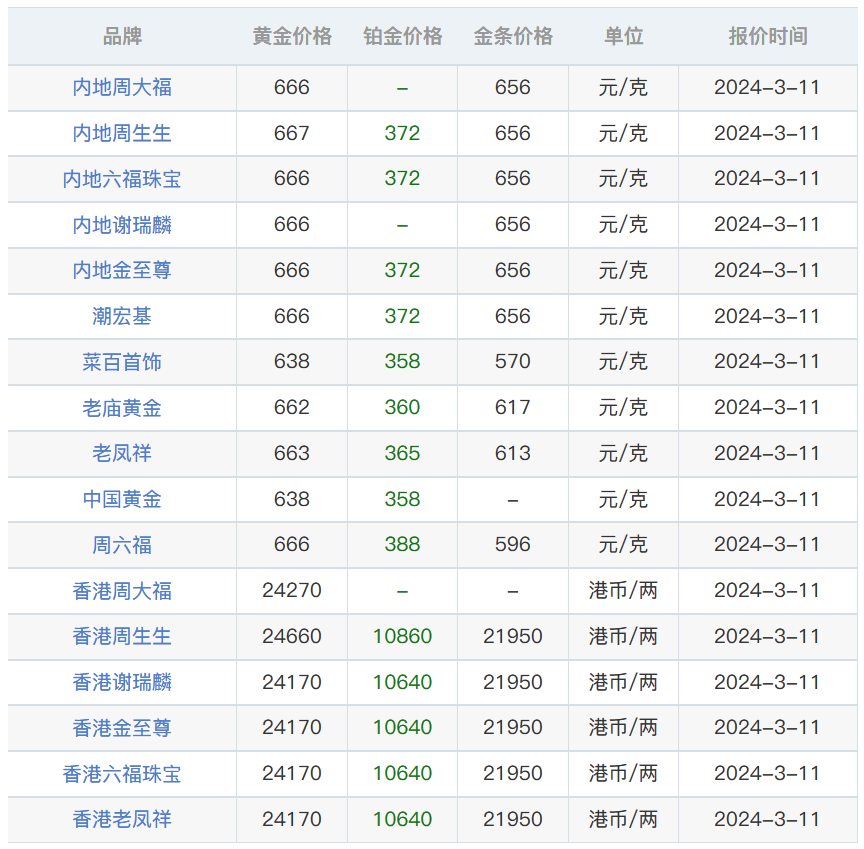Click the 品牌 column header

[x=122, y=36]
